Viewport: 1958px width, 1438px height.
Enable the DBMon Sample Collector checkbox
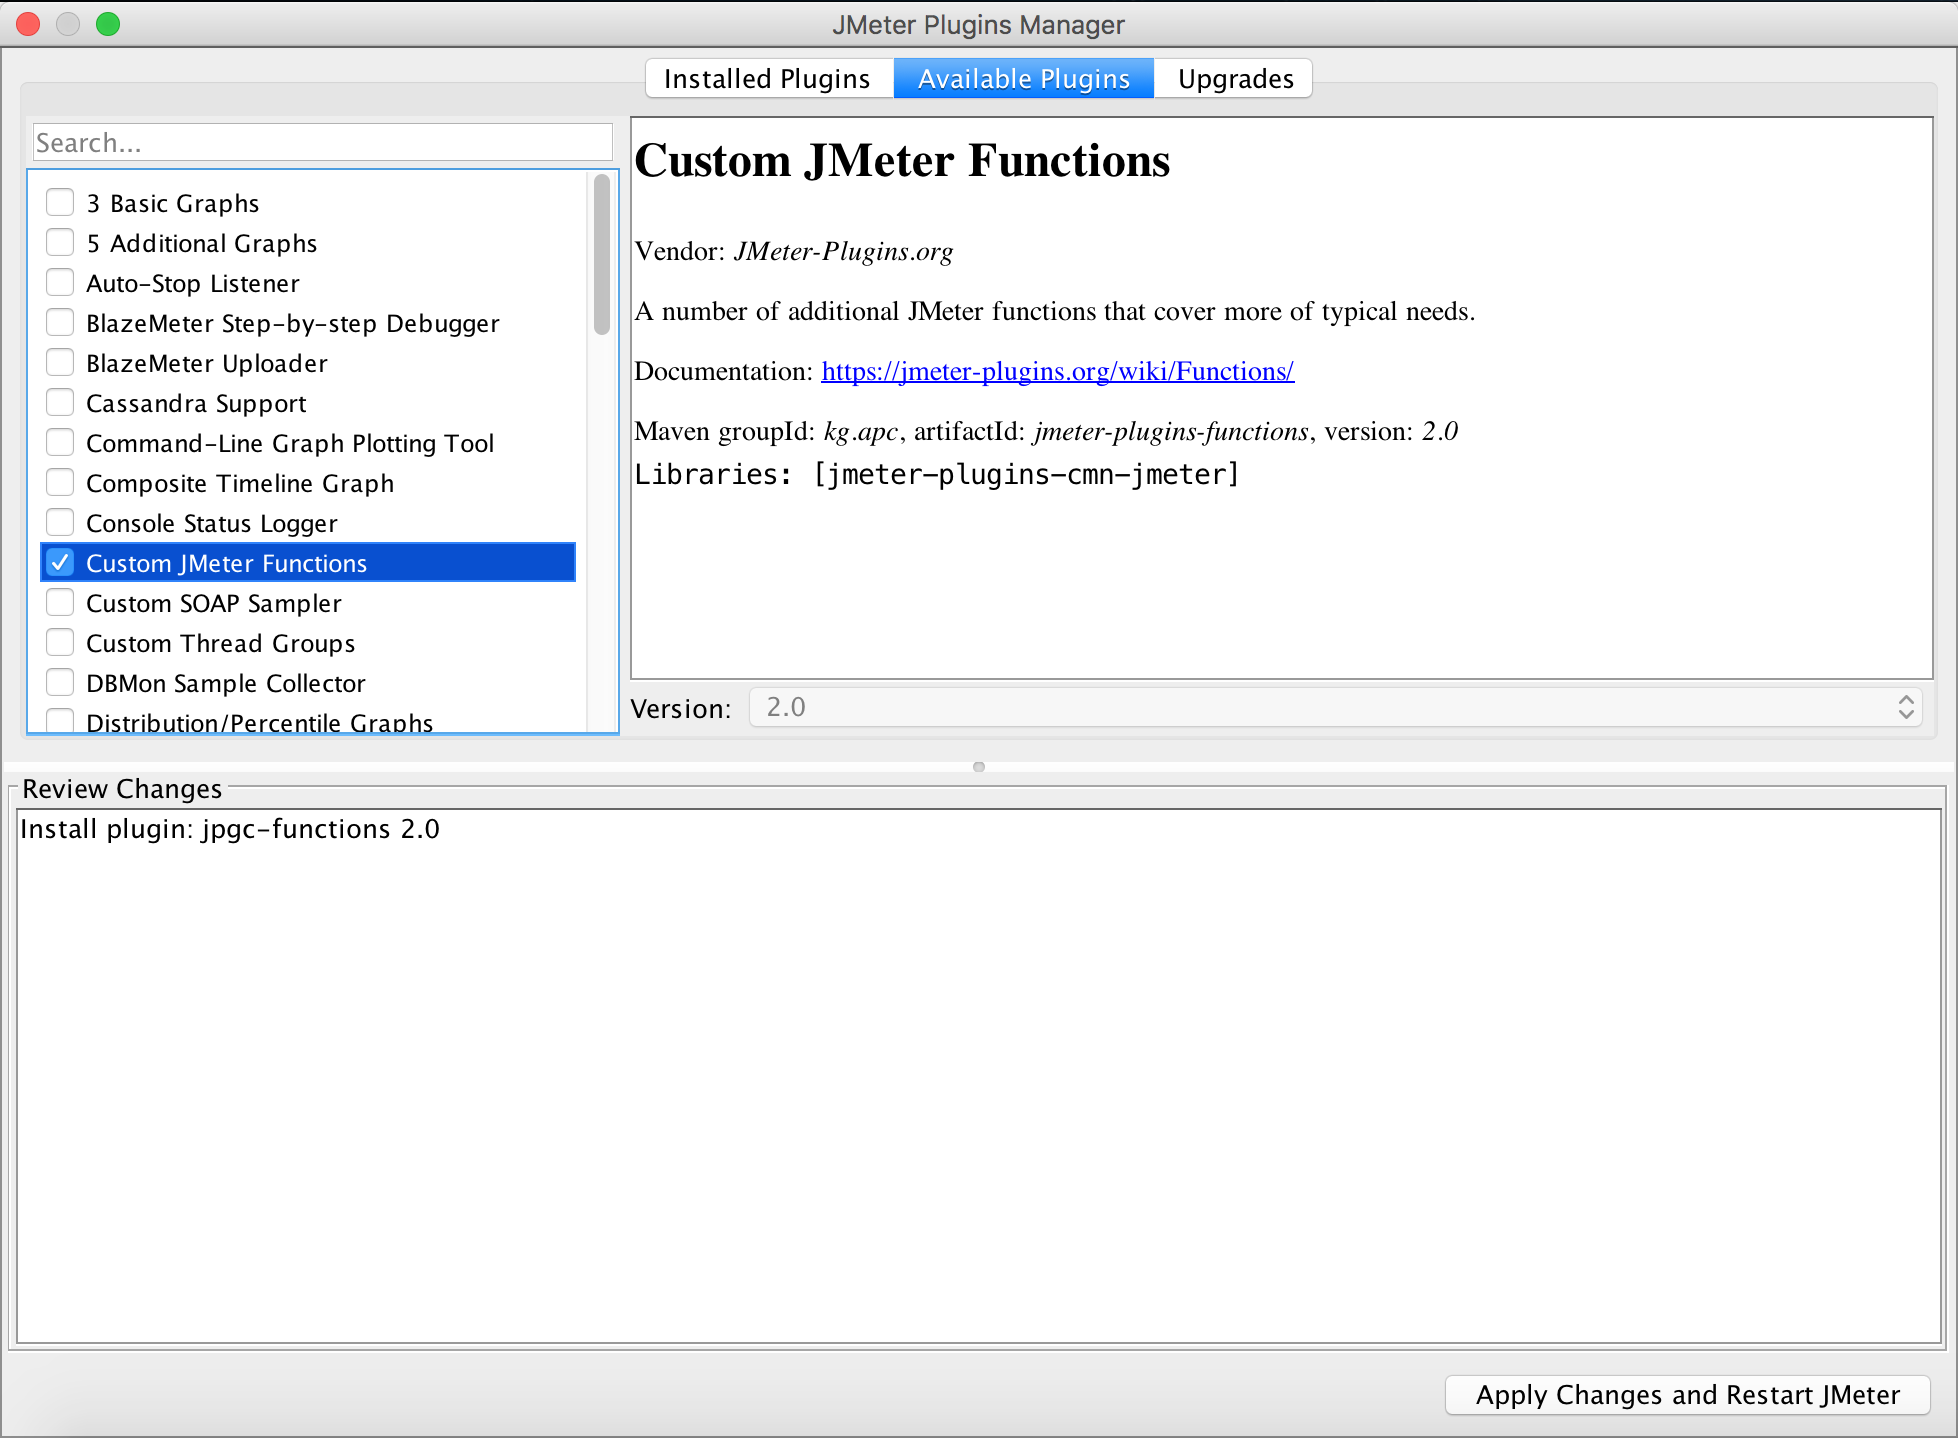tap(60, 683)
